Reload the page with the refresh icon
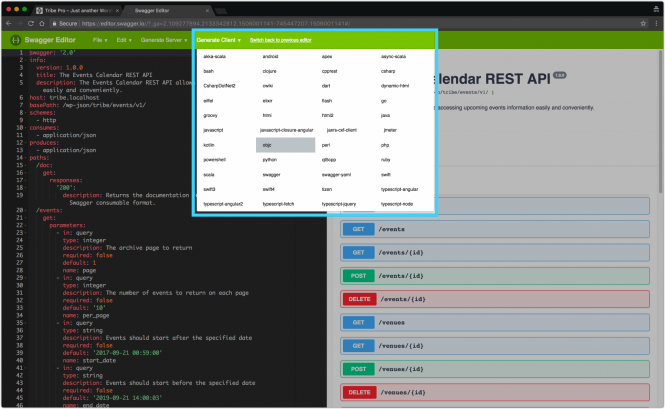The height and width of the screenshot is (409, 665). [x=32, y=20]
